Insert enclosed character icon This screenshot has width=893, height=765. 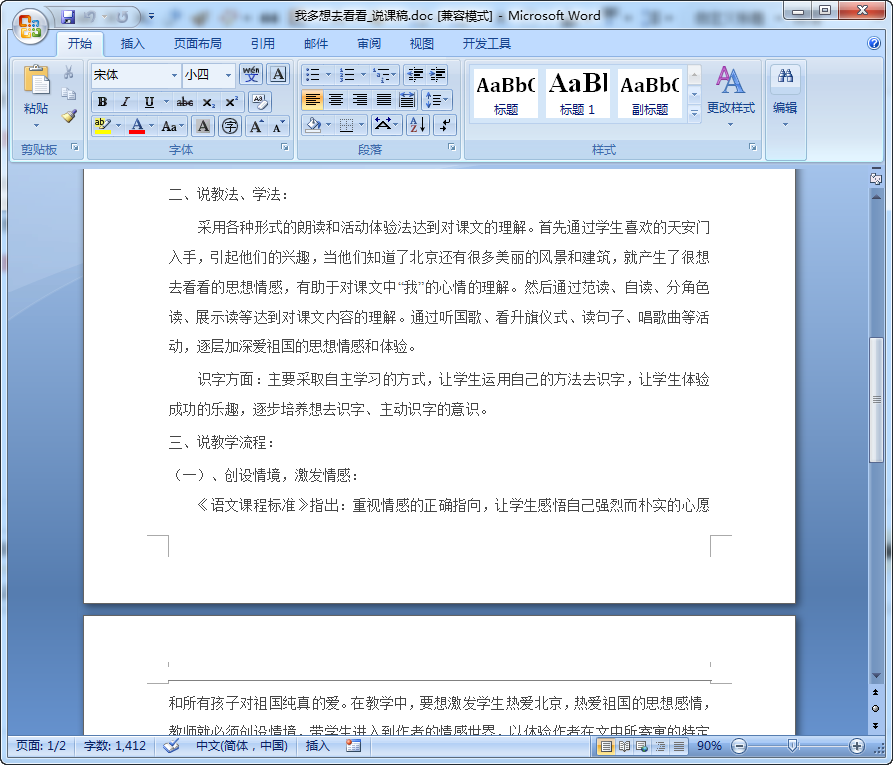[230, 126]
